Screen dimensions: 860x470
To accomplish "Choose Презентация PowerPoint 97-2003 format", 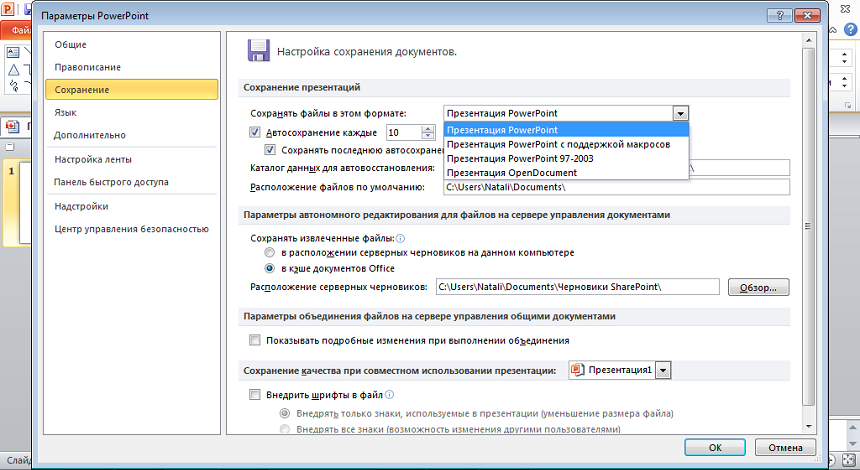I will click(x=566, y=158).
